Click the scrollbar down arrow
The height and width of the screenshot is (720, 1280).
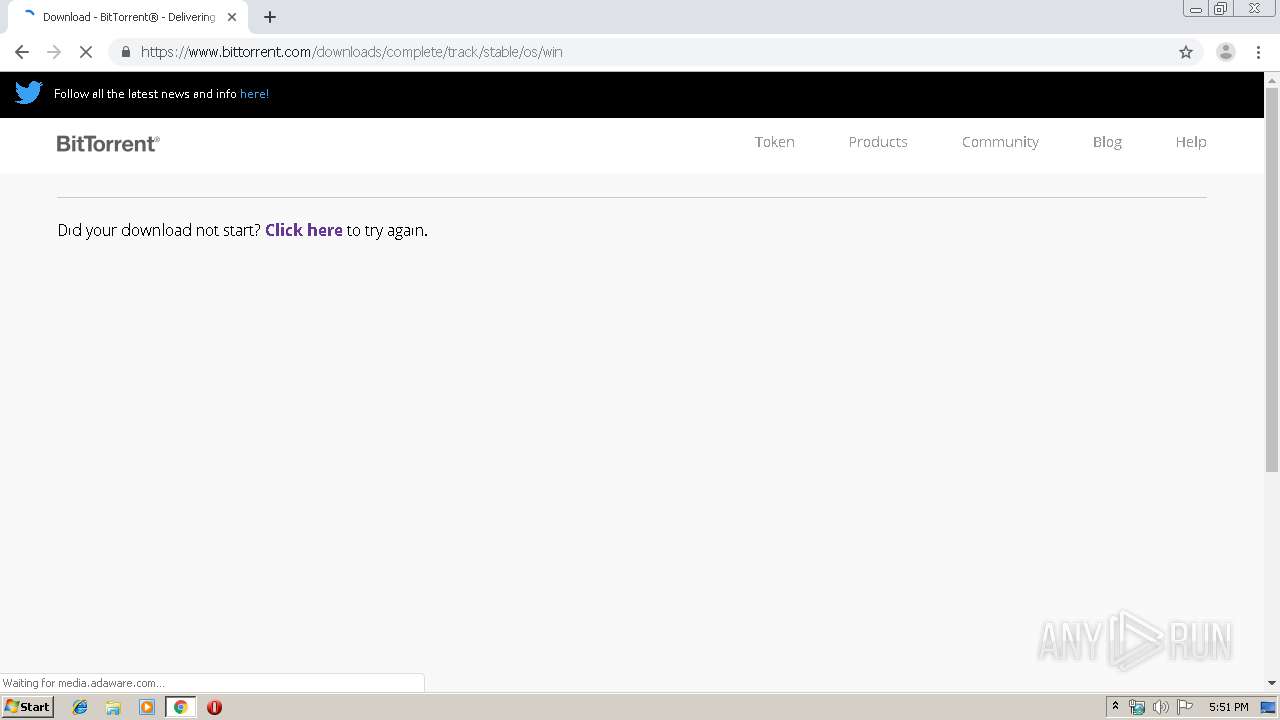click(x=1272, y=683)
